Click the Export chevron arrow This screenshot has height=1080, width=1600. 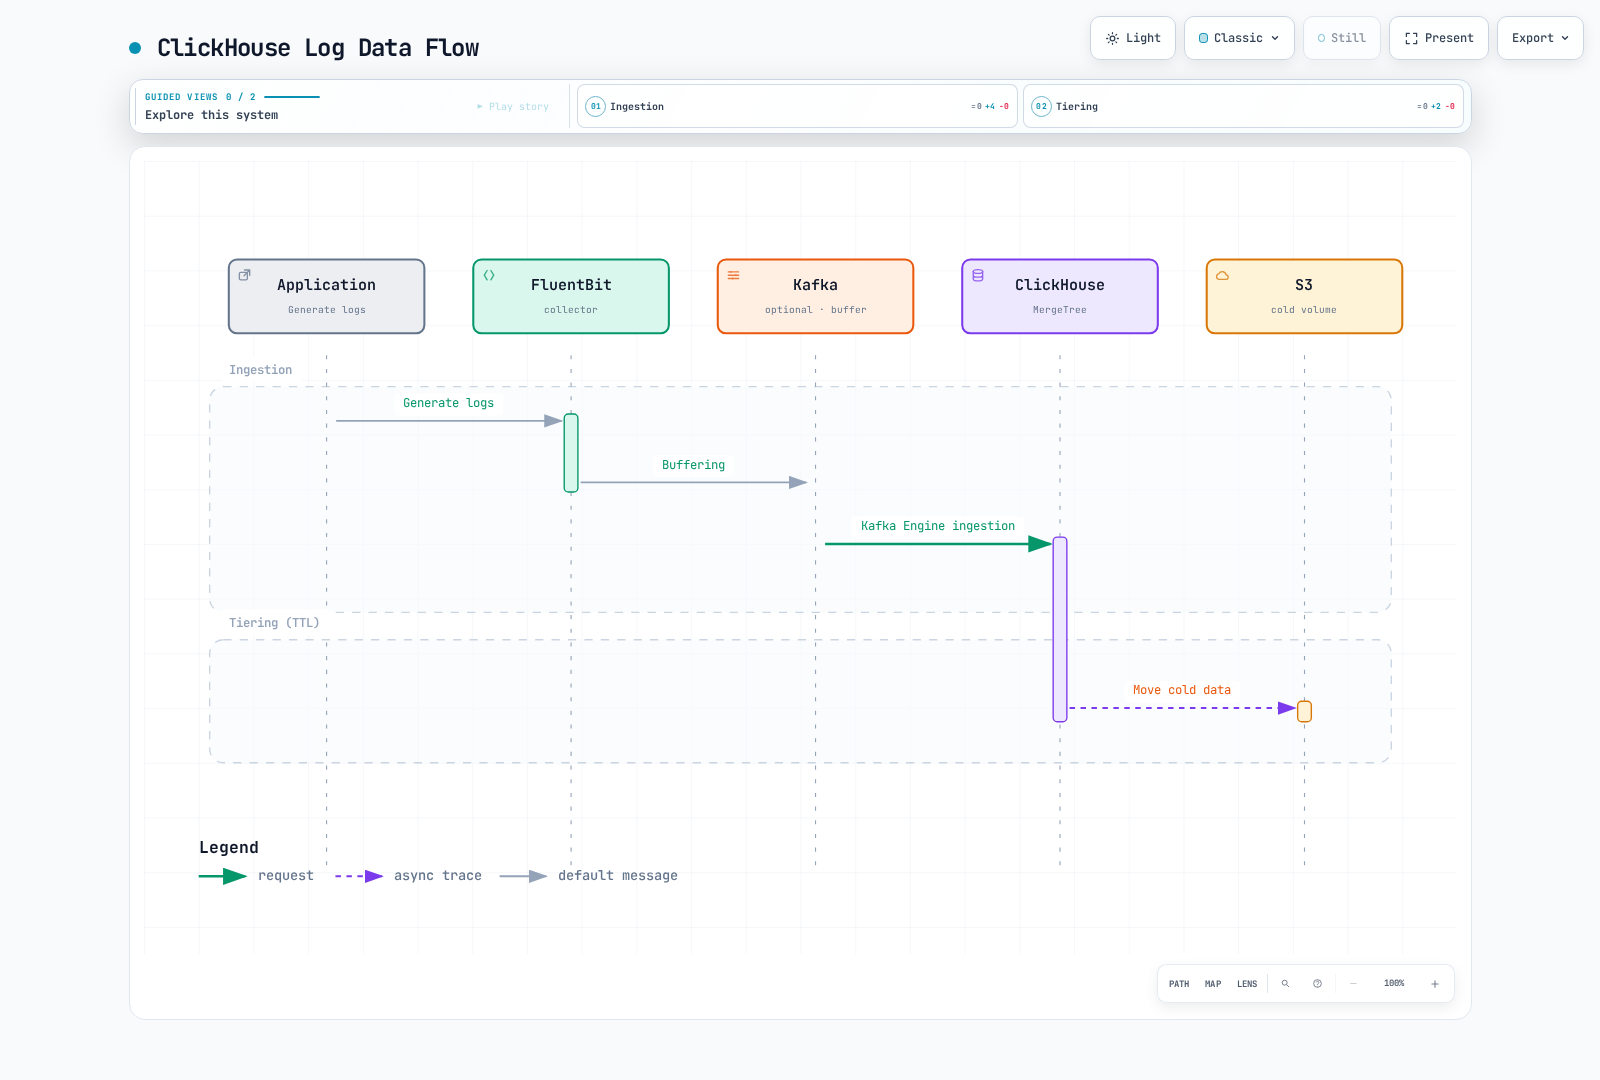coord(1565,38)
